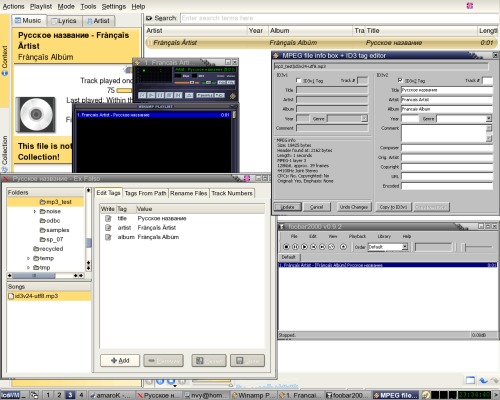Open the Tags From Path tab
The width and height of the screenshot is (500, 400).
coord(145,193)
